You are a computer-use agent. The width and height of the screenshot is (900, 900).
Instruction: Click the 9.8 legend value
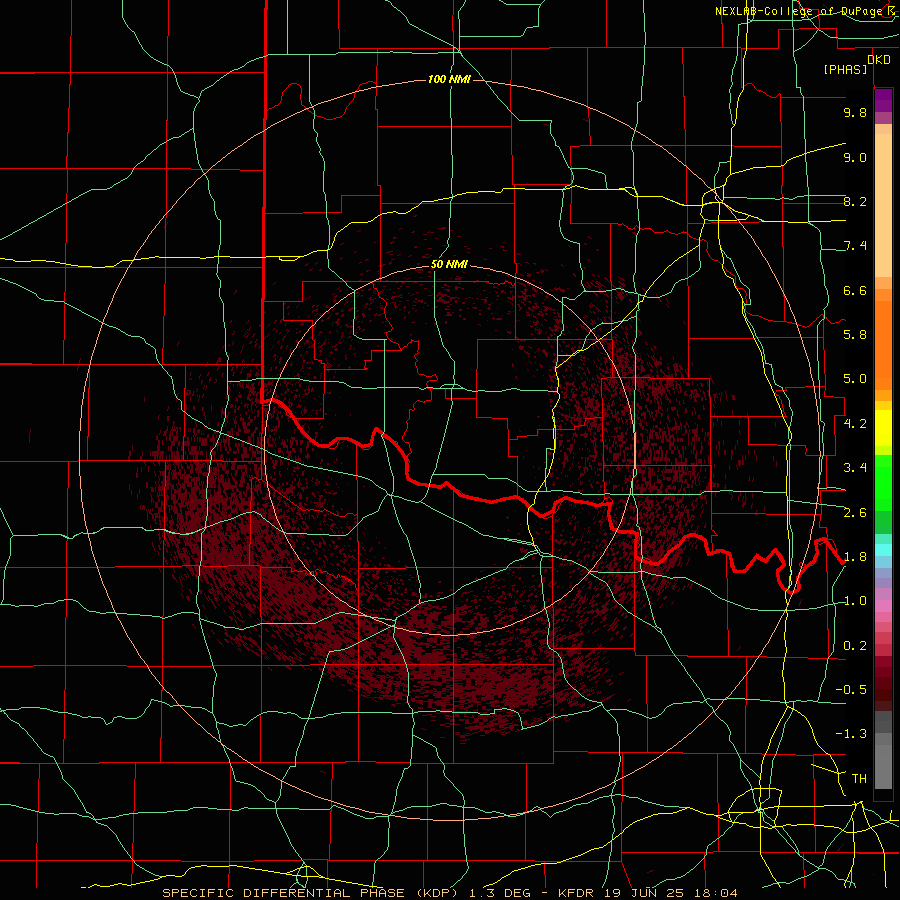click(855, 113)
